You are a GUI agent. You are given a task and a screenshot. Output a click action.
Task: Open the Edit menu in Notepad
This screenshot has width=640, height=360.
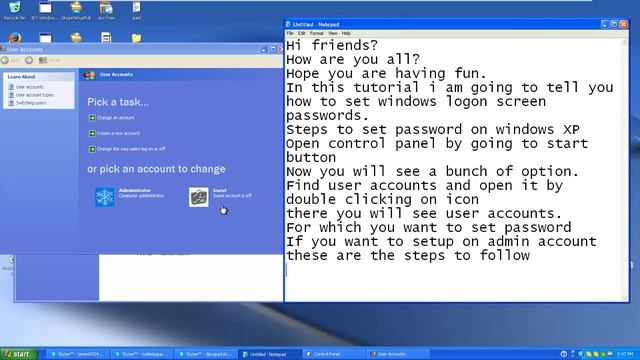click(x=302, y=33)
